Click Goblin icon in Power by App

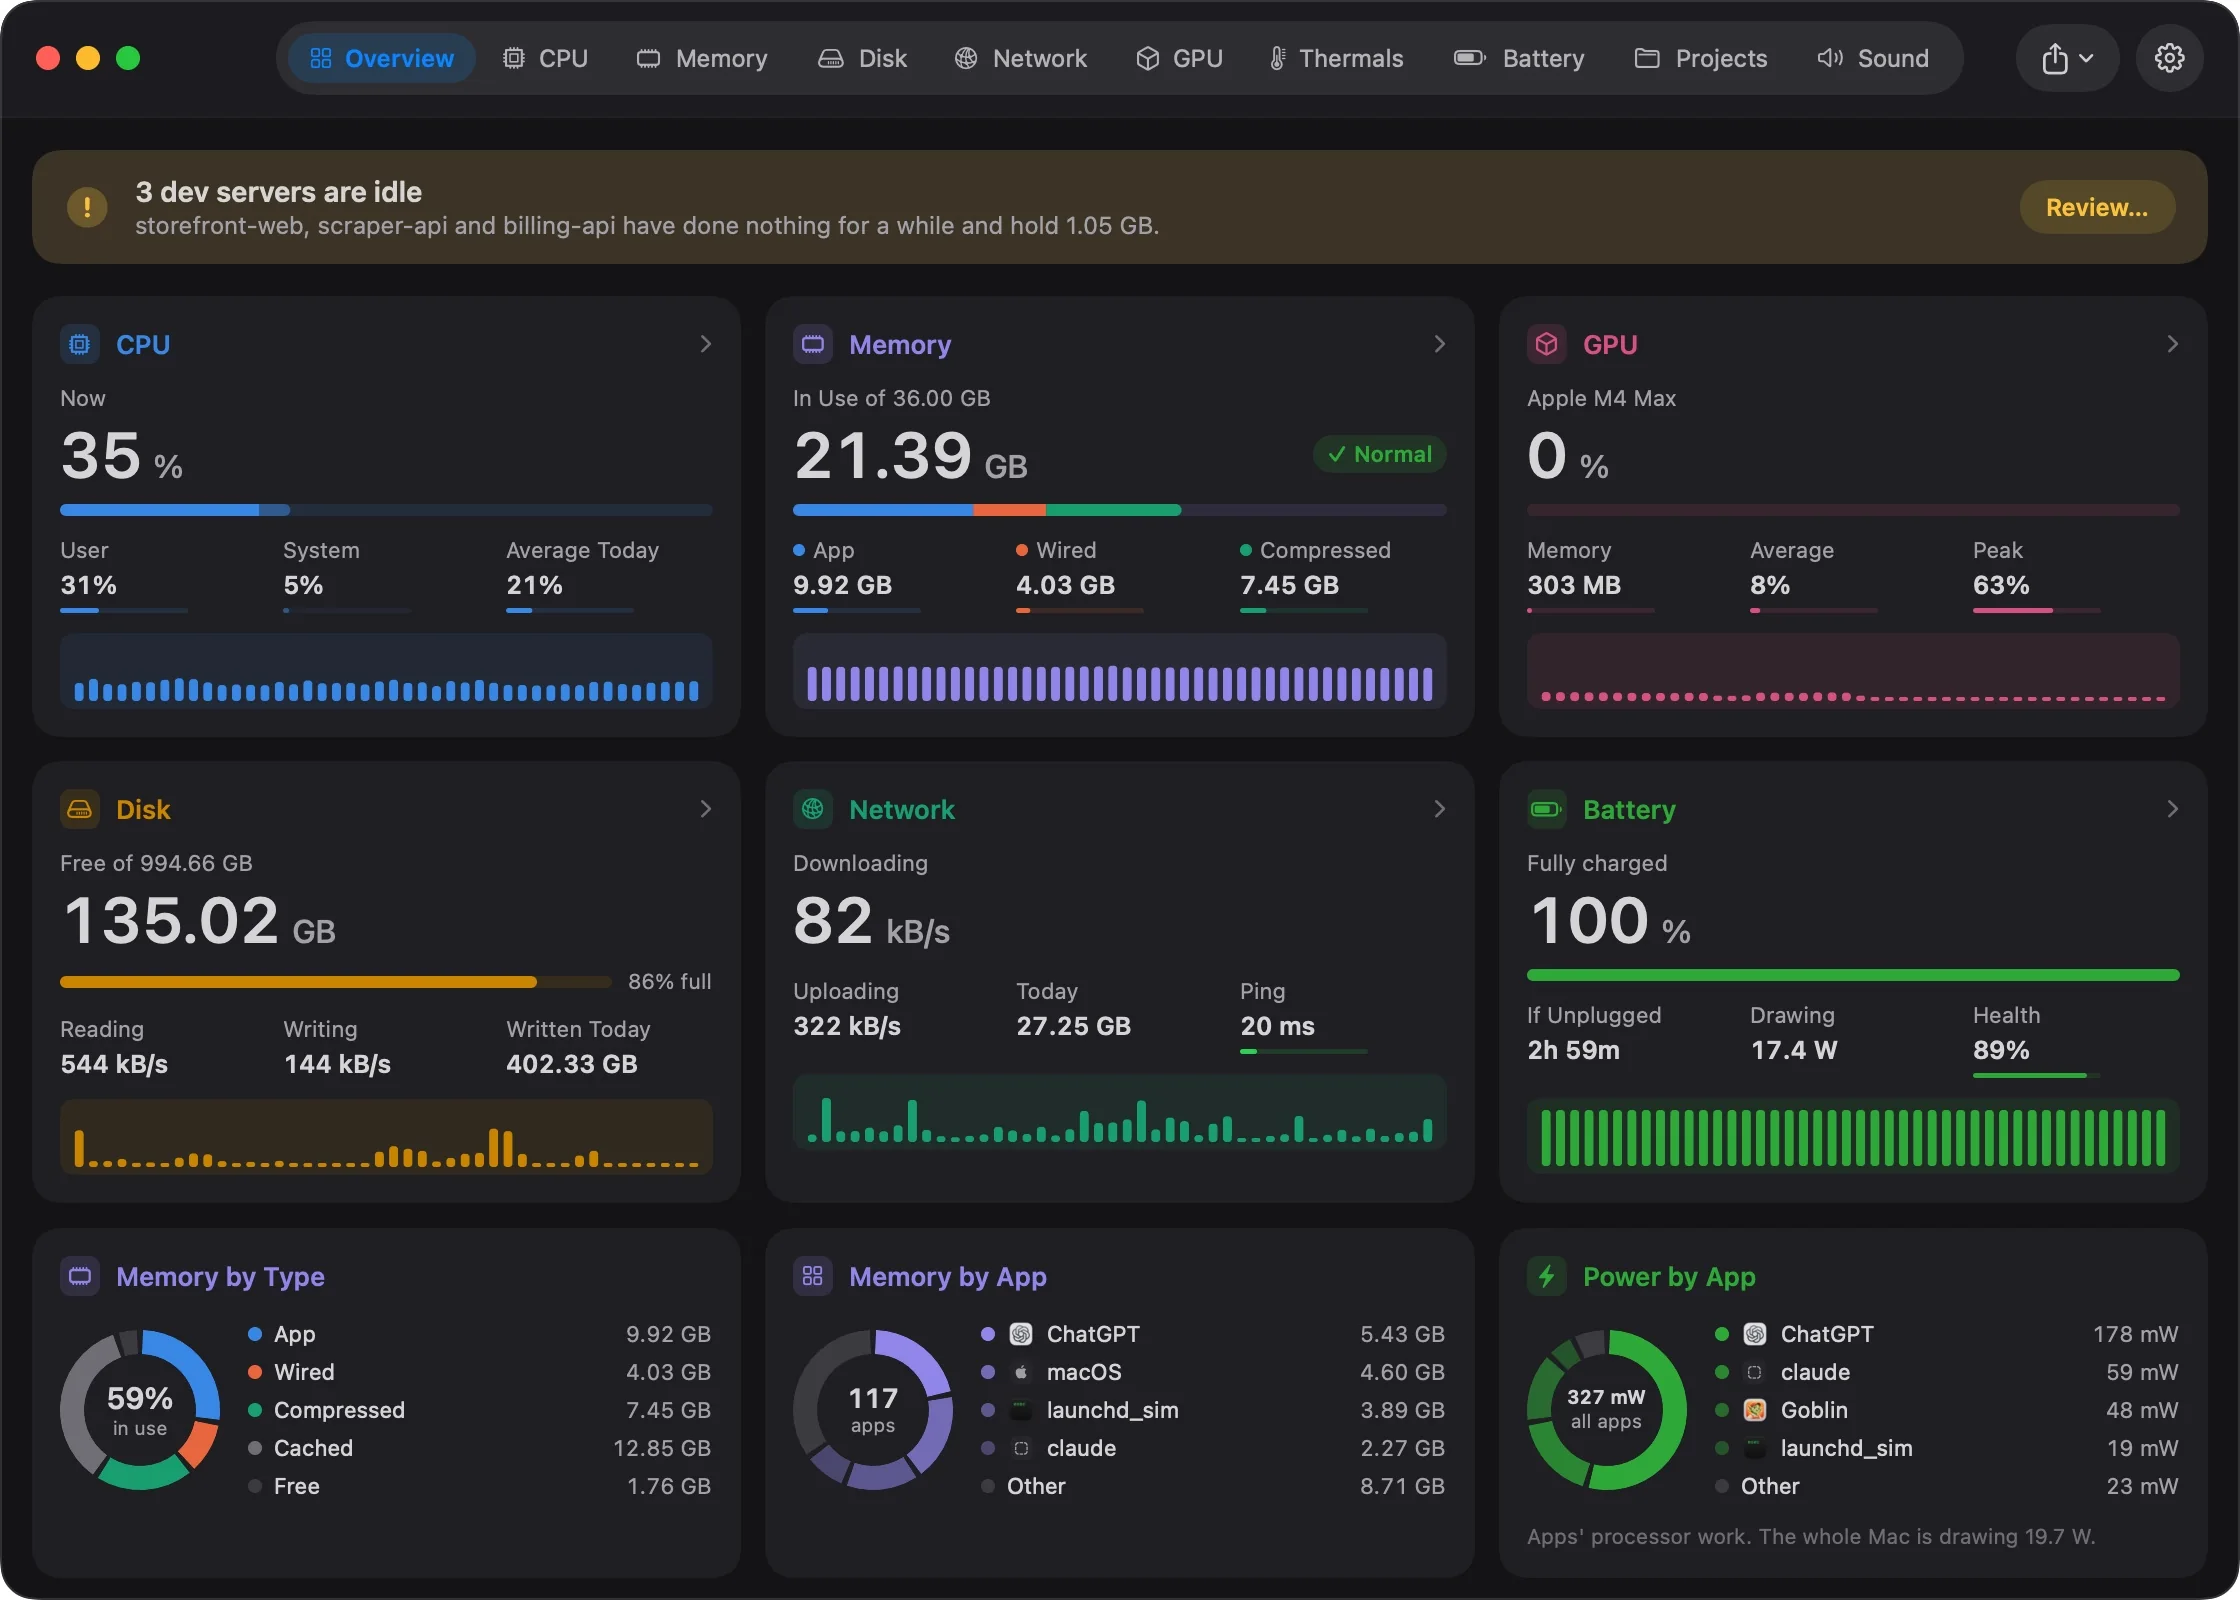click(x=1755, y=1410)
